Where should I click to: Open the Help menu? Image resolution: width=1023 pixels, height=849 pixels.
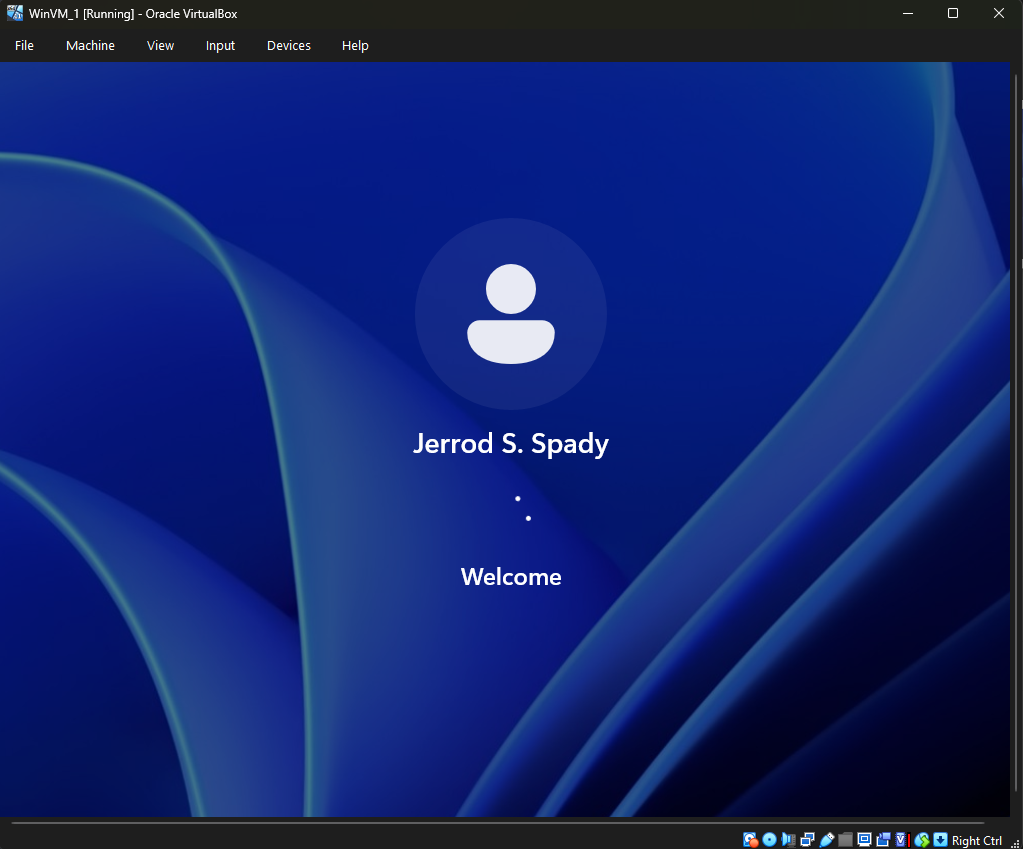[x=355, y=46]
